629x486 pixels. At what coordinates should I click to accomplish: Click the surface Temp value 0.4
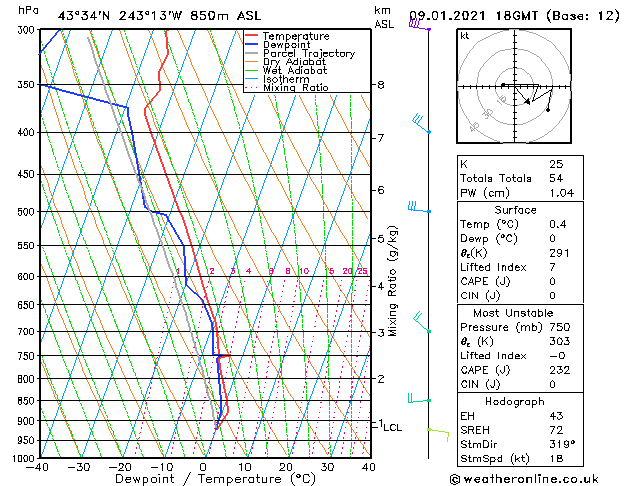click(558, 224)
